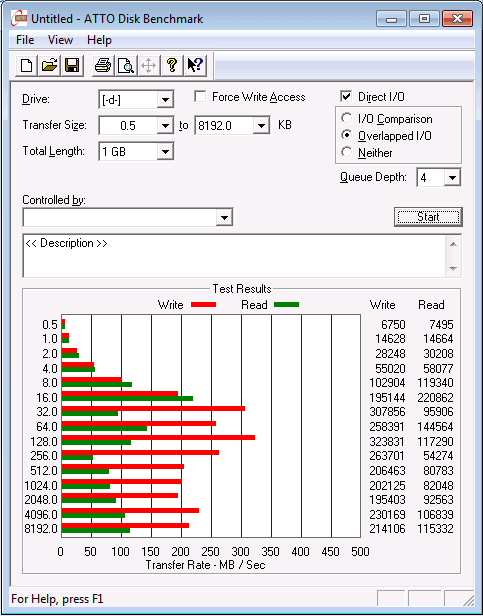The width and height of the screenshot is (483, 616).
Task: Open the File menu
Action: (25, 40)
